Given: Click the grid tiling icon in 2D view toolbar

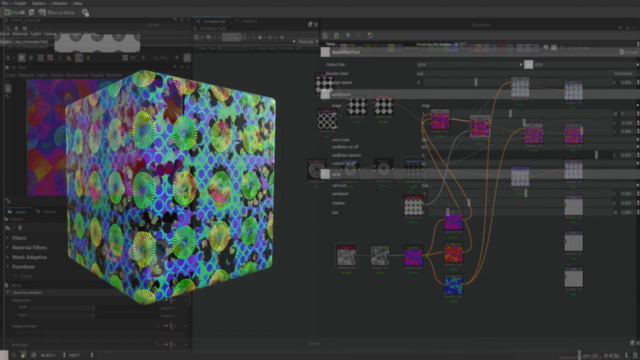Looking at the screenshot, I should 40,58.
